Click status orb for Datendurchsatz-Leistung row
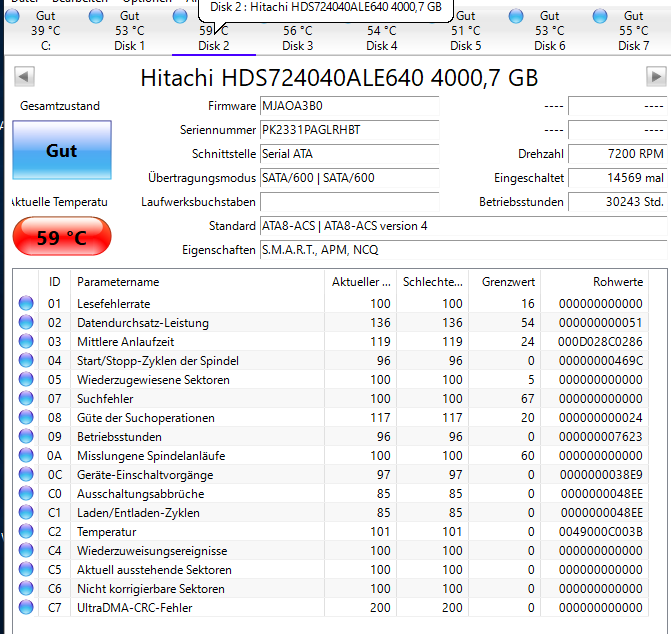This screenshot has width=671, height=634. point(26,322)
